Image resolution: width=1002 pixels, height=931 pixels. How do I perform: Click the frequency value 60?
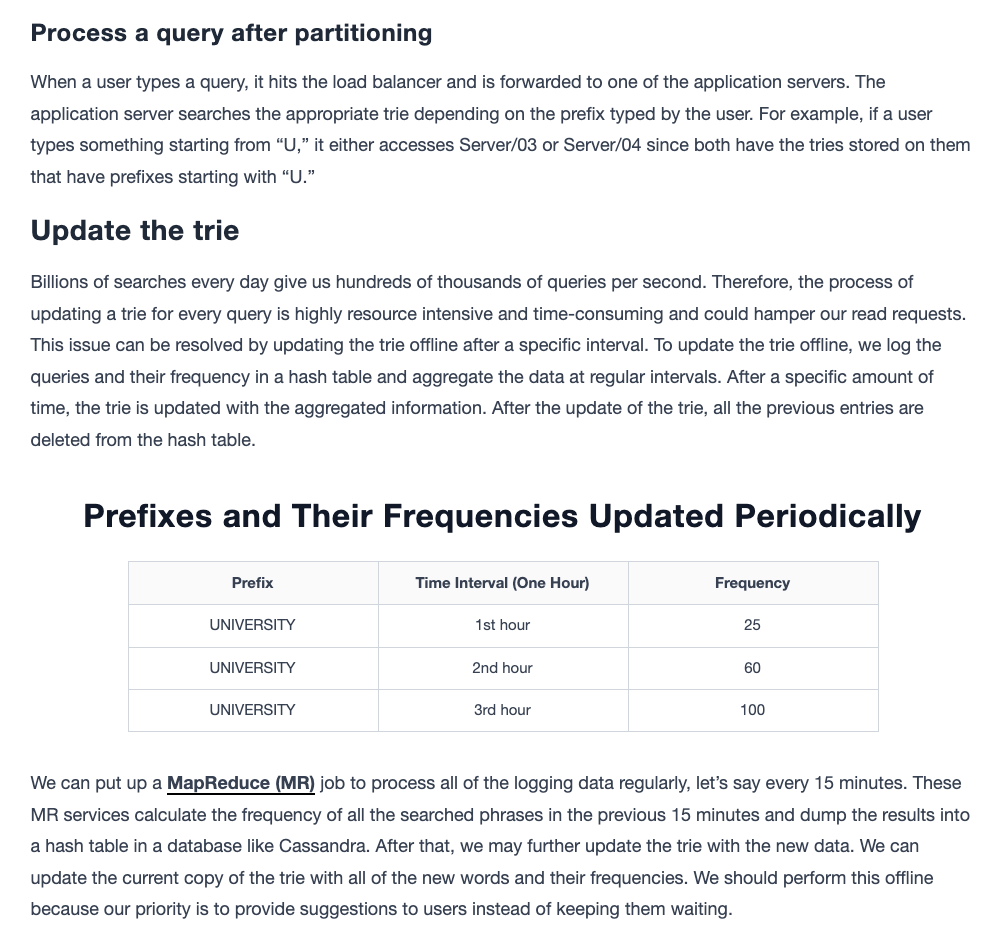click(x=752, y=668)
